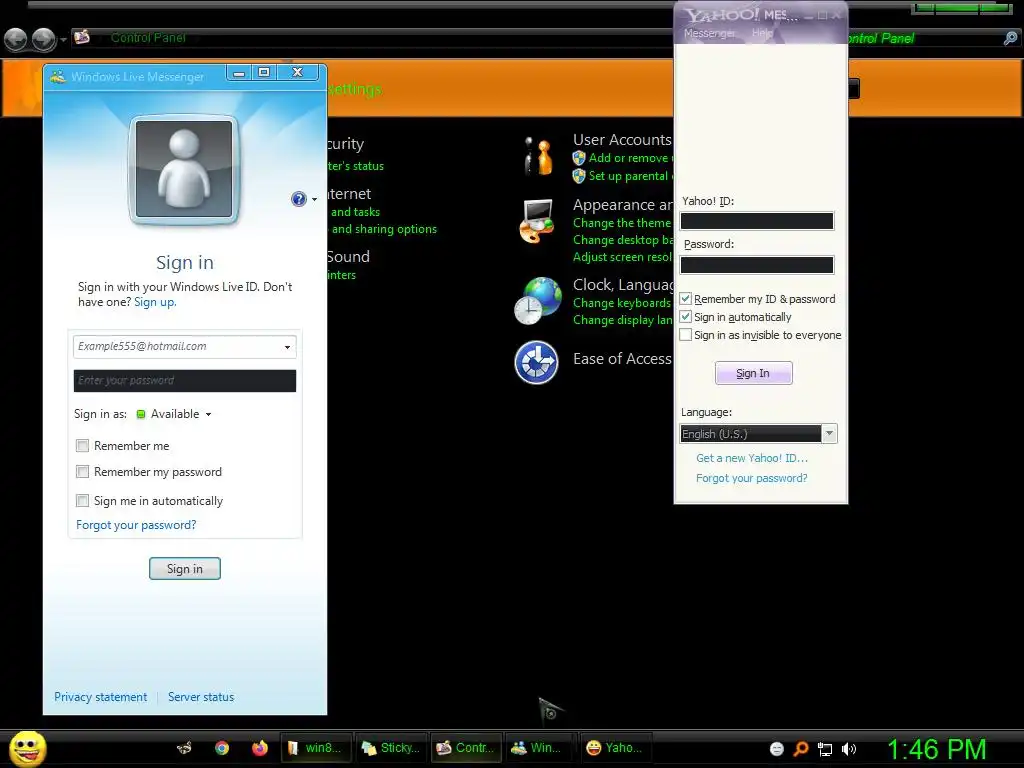The height and width of the screenshot is (768, 1024).
Task: Open the Clock, Language globe icon
Action: (537, 300)
